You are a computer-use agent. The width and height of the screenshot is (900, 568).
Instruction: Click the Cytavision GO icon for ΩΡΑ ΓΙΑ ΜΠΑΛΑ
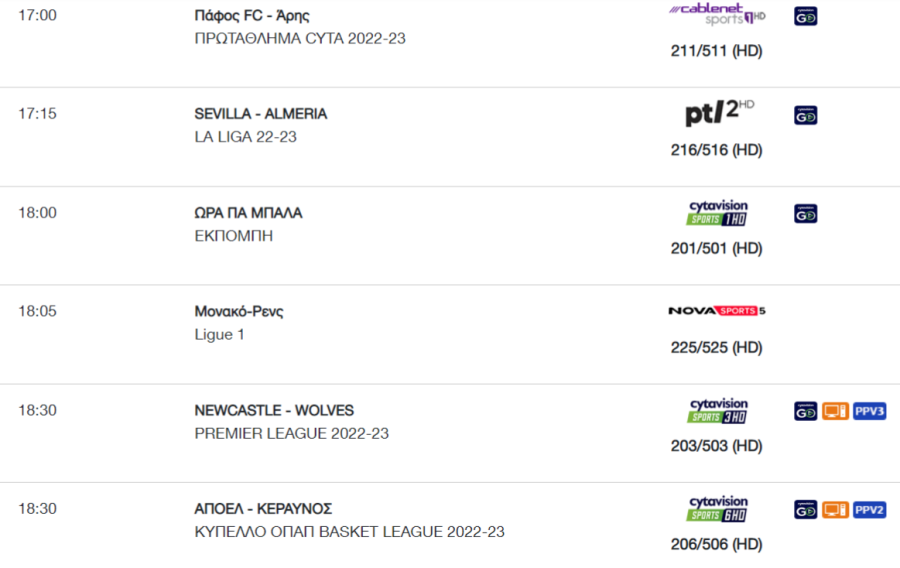pos(806,214)
